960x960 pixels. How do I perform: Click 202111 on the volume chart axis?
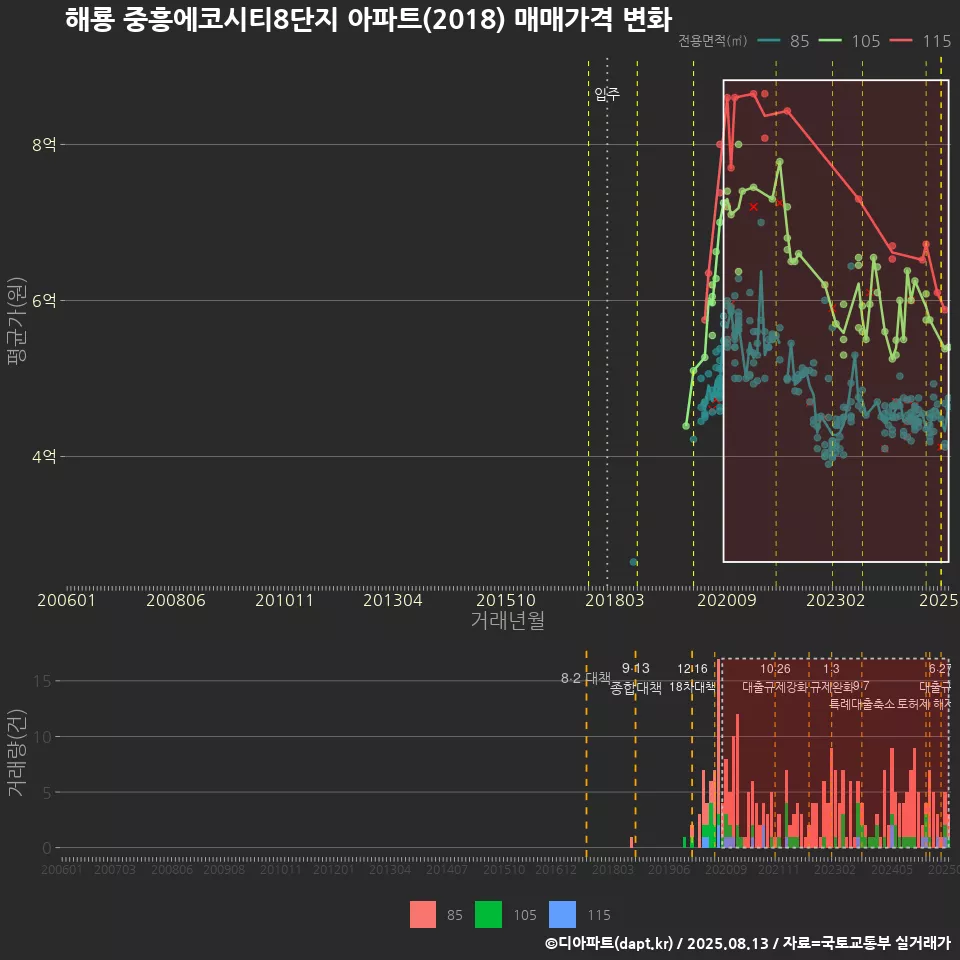point(778,869)
